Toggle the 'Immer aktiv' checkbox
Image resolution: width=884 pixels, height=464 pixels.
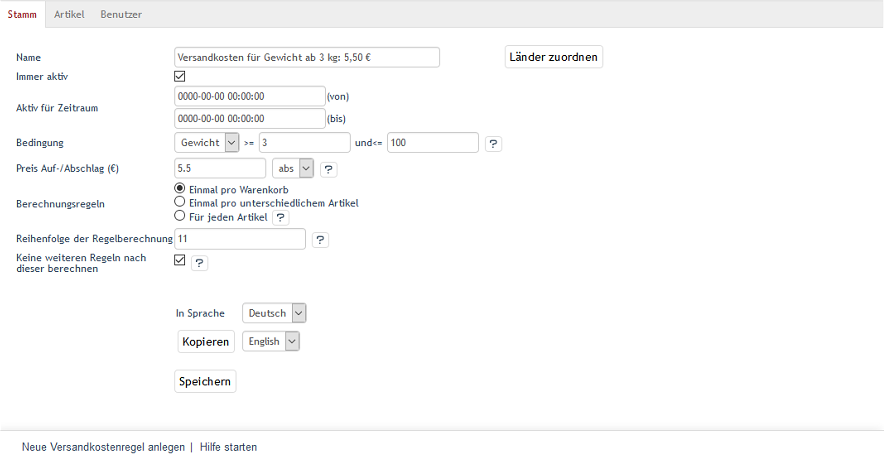[180, 76]
